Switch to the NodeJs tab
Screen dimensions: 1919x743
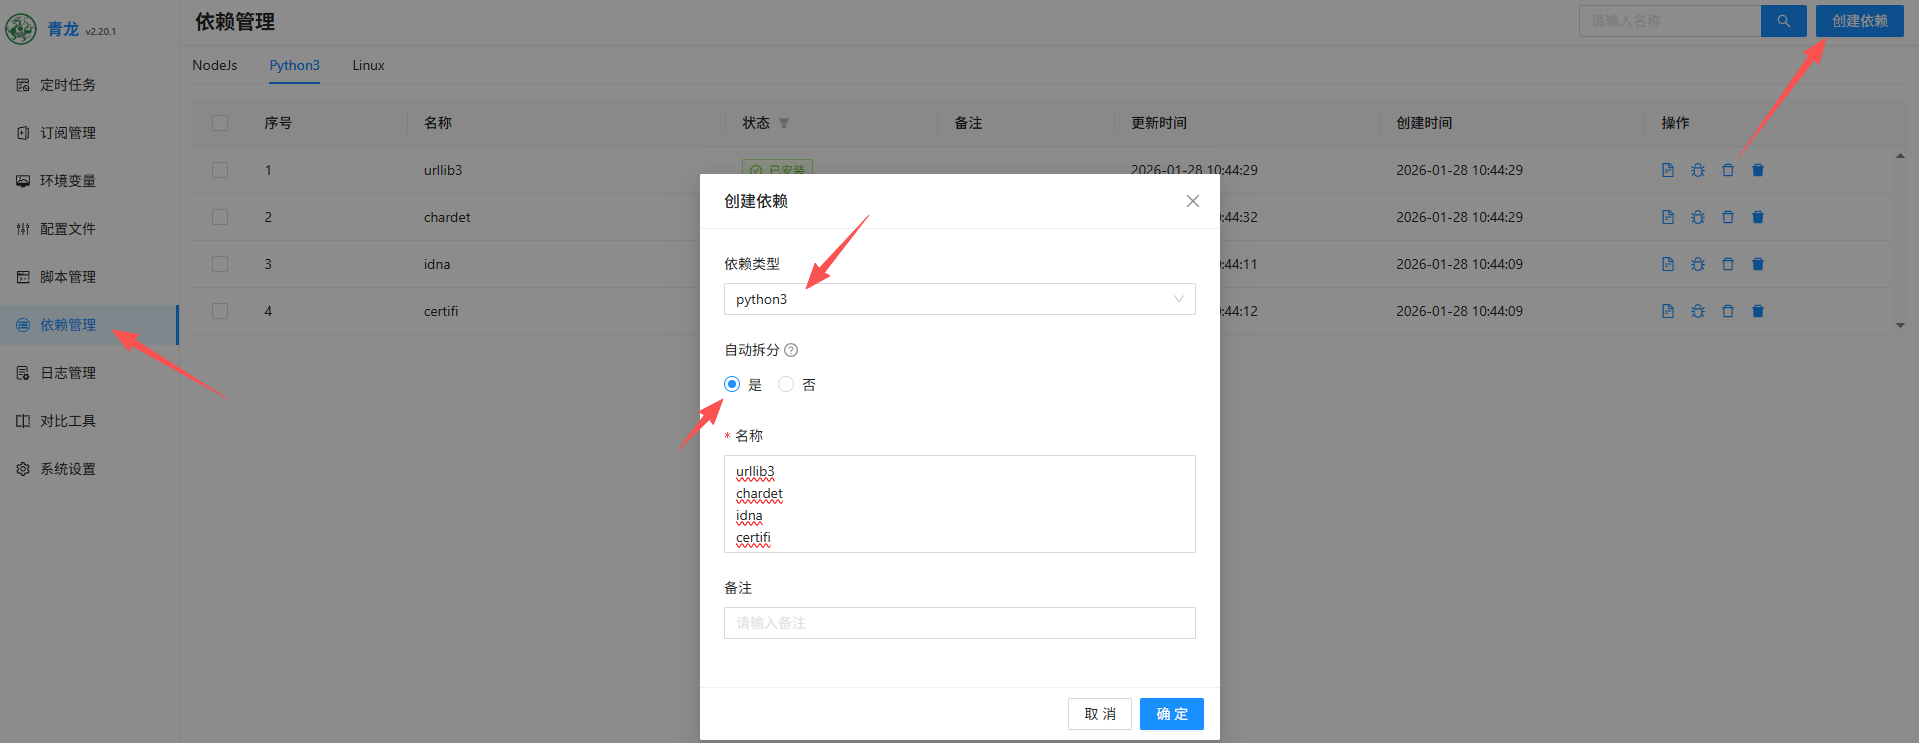tap(215, 65)
